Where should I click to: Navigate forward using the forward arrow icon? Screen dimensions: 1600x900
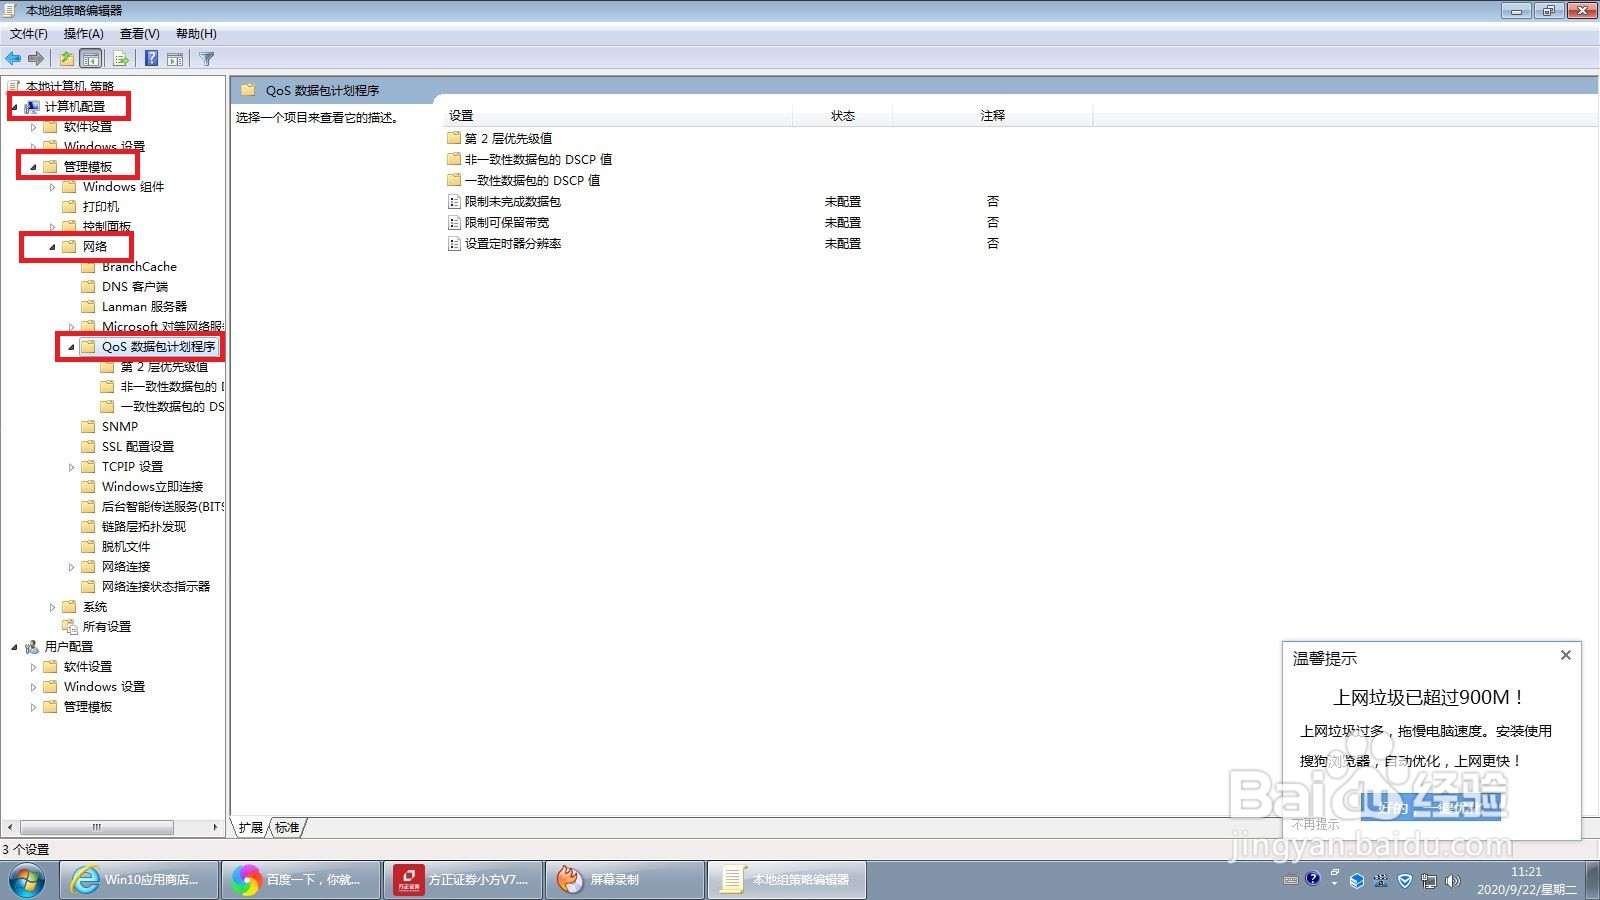point(37,58)
